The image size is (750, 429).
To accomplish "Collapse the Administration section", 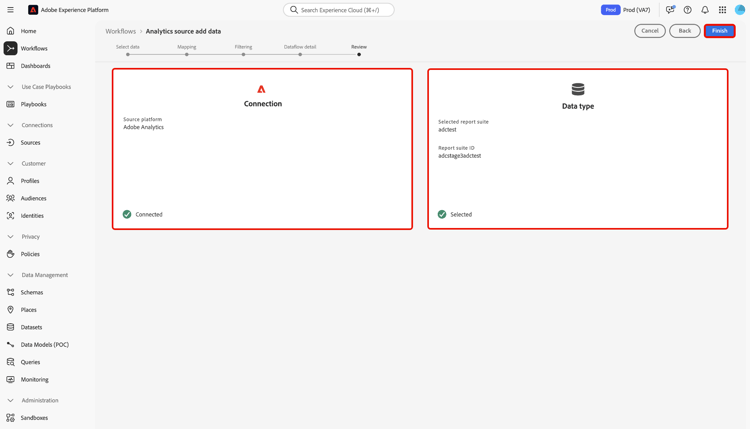I will (11, 400).
